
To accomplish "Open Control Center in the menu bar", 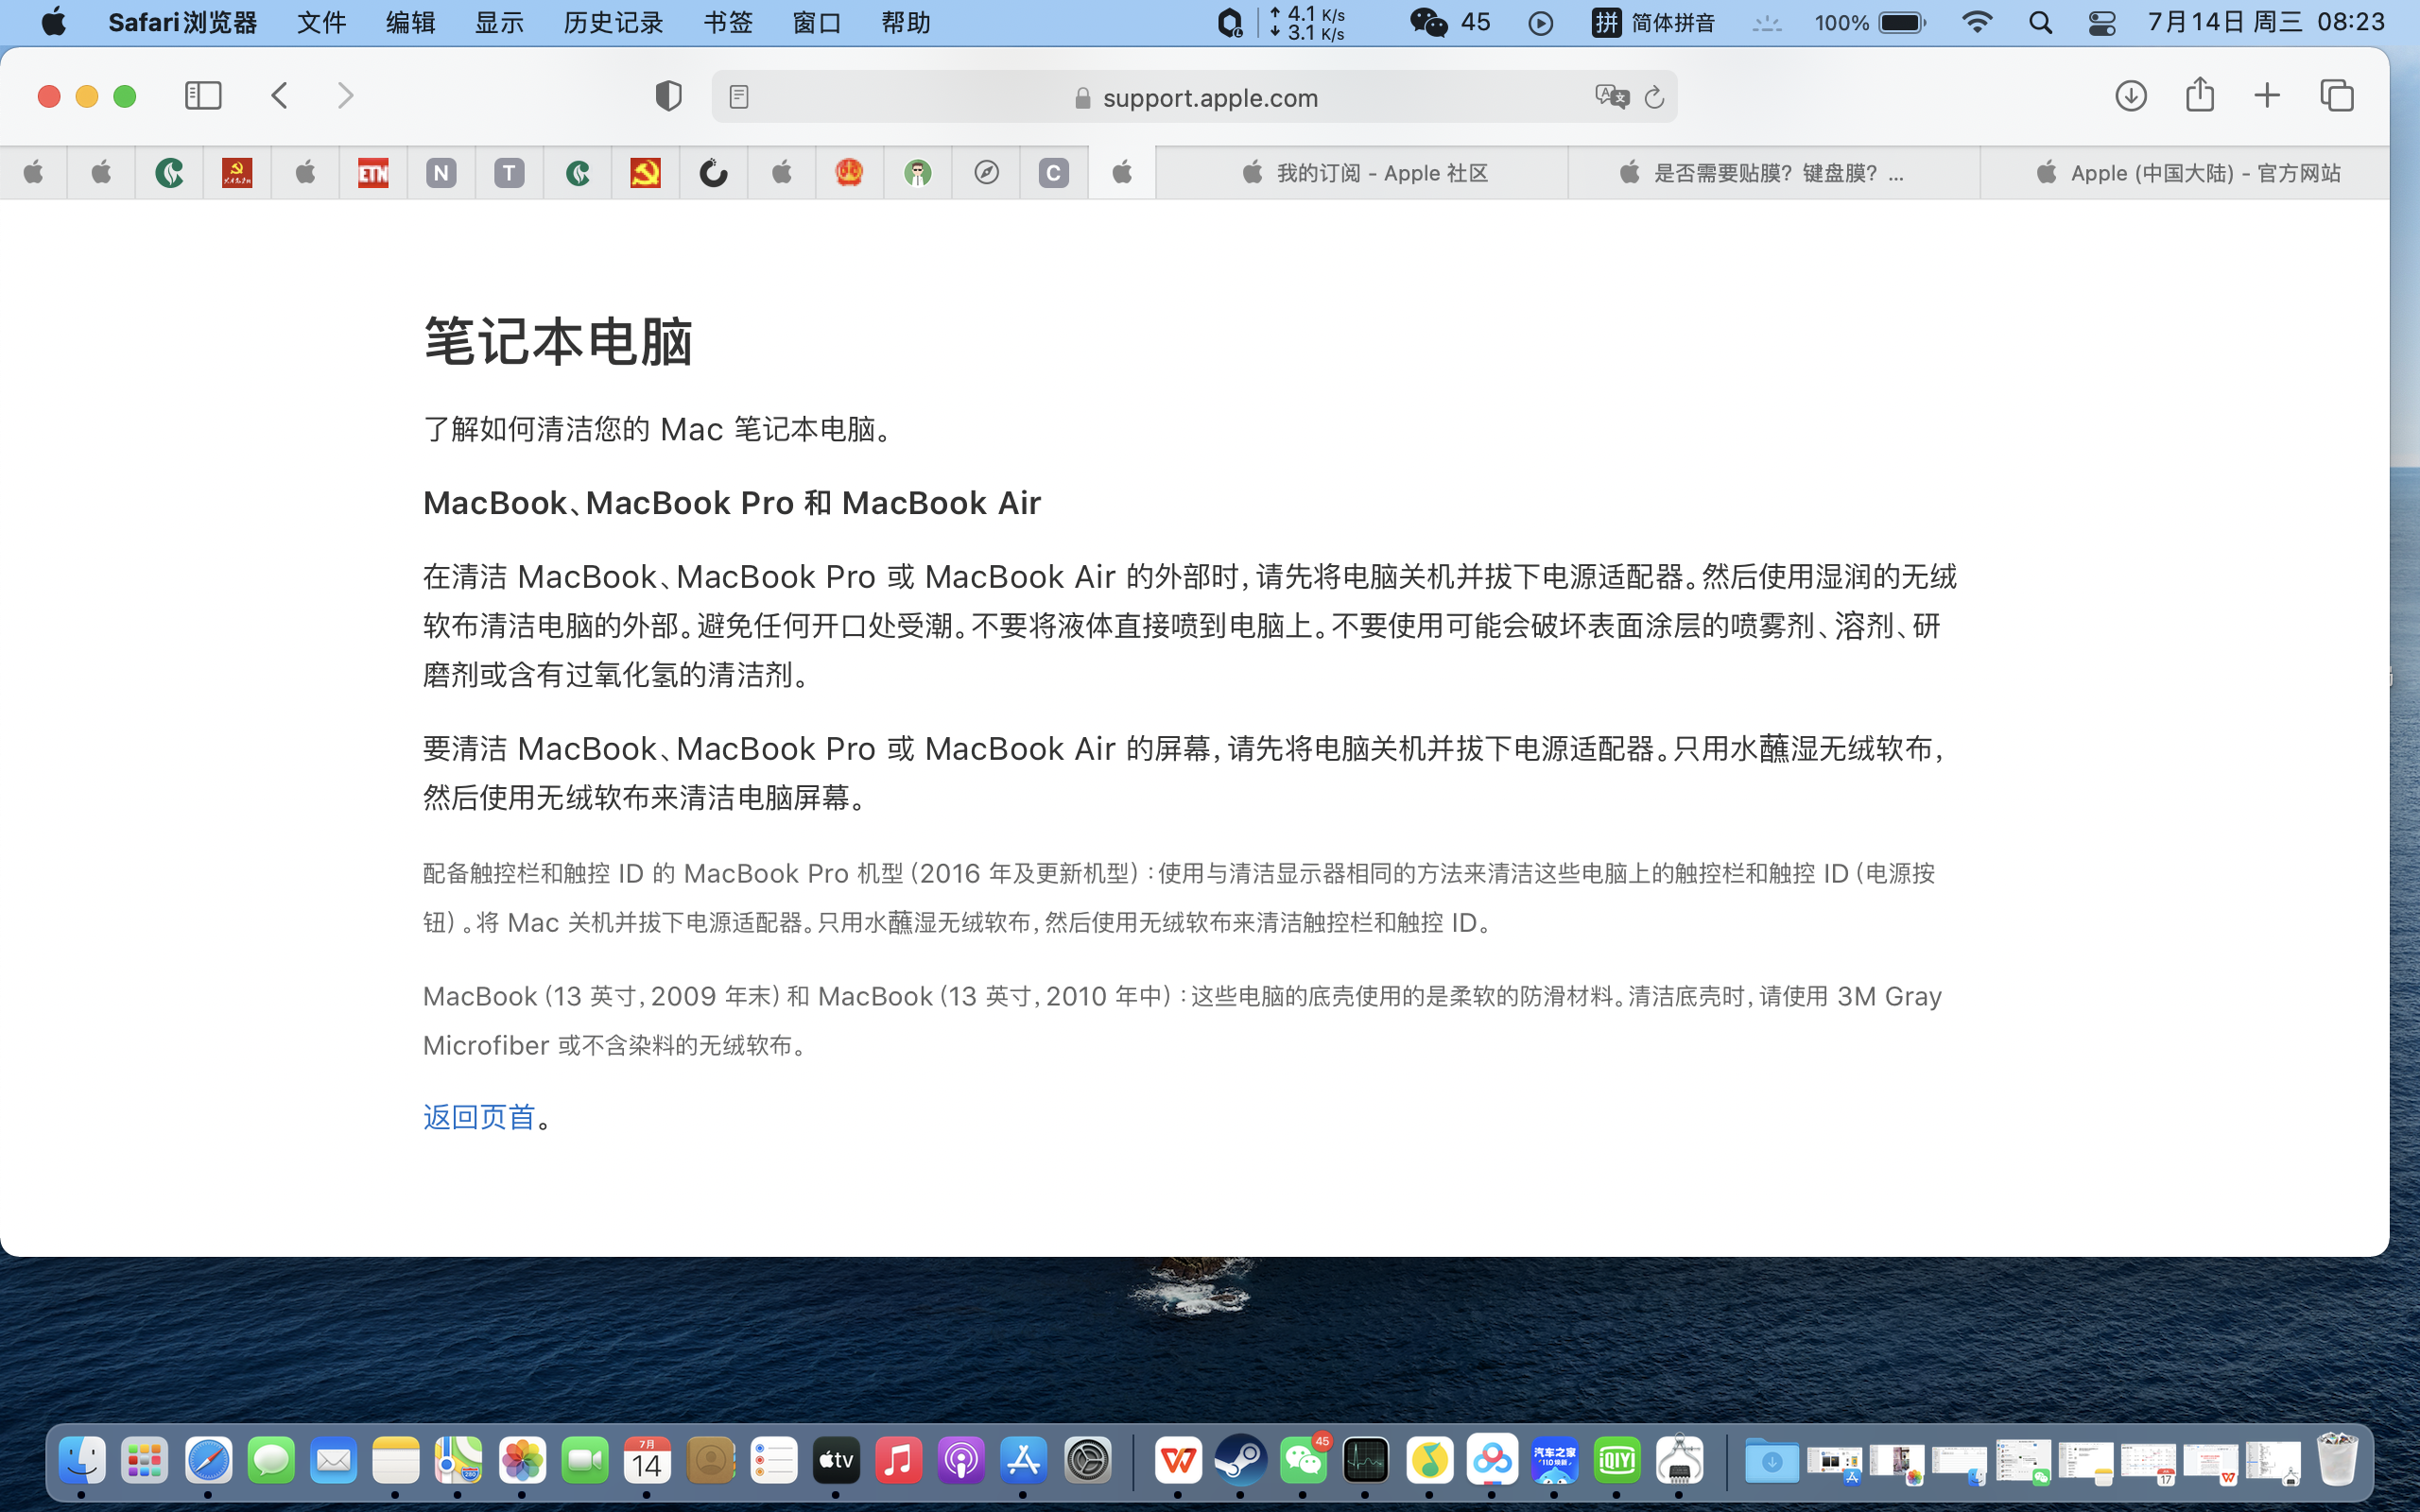I will point(2101,23).
